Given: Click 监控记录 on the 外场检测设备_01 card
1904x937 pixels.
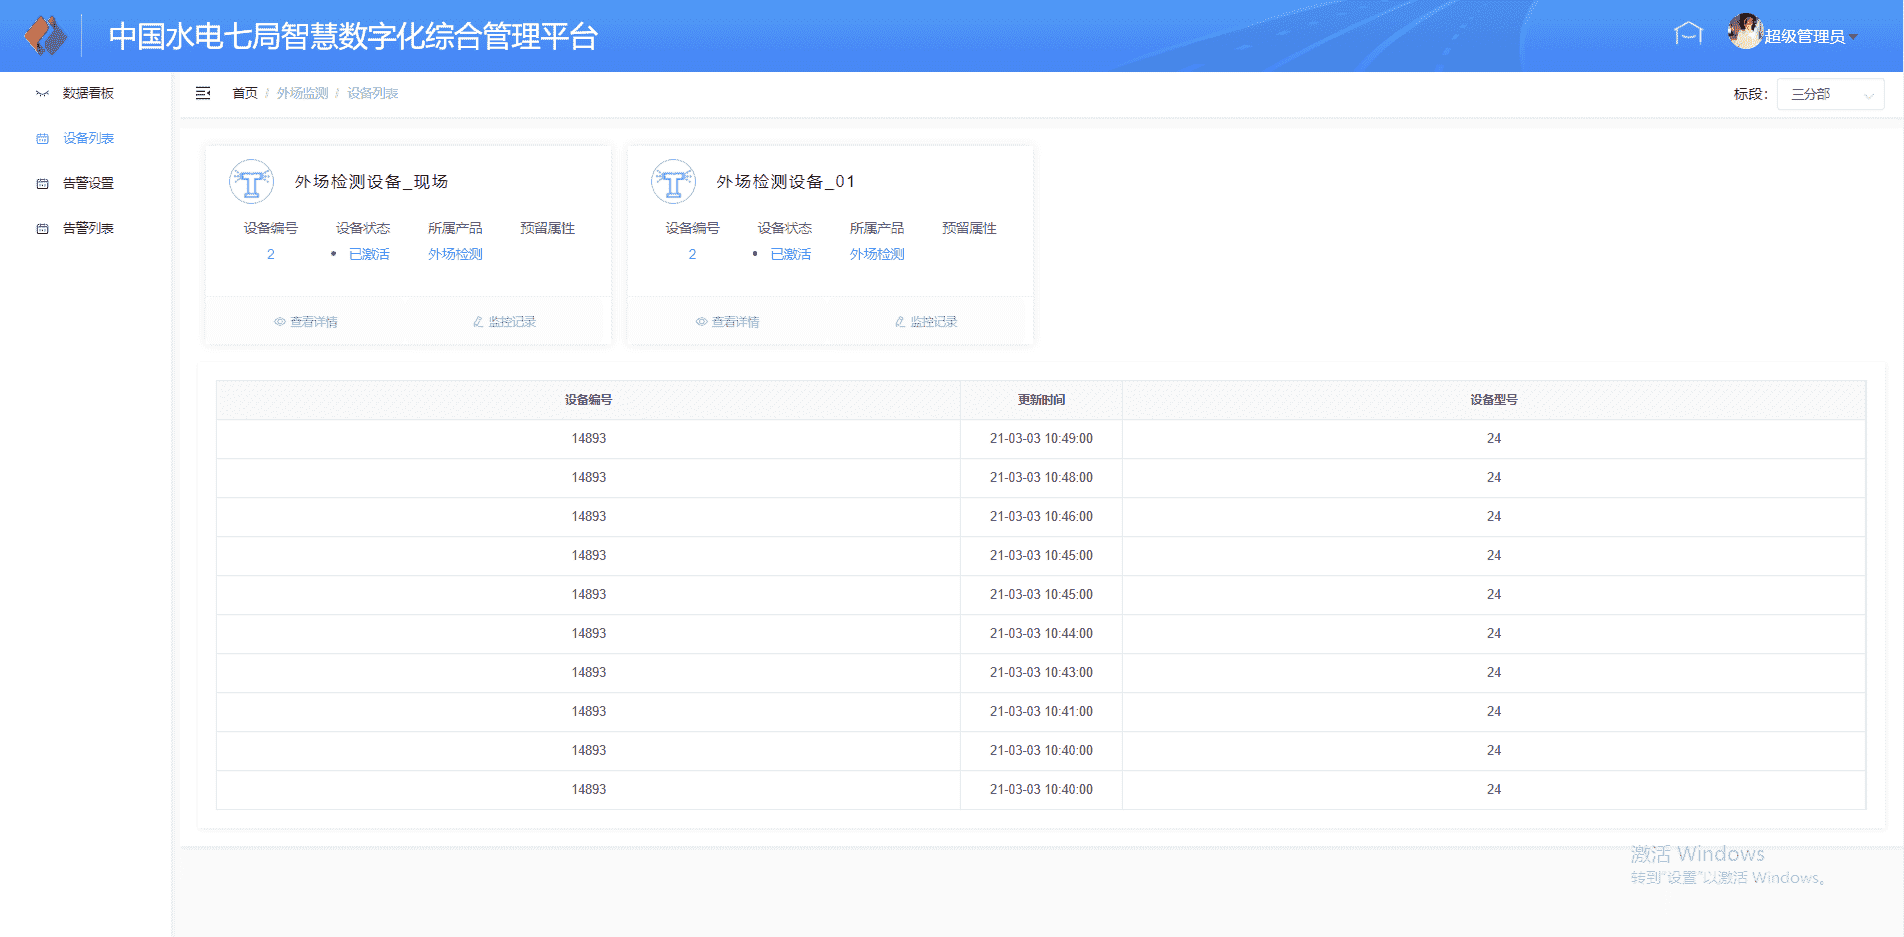Looking at the screenshot, I should pyautogui.click(x=927, y=322).
